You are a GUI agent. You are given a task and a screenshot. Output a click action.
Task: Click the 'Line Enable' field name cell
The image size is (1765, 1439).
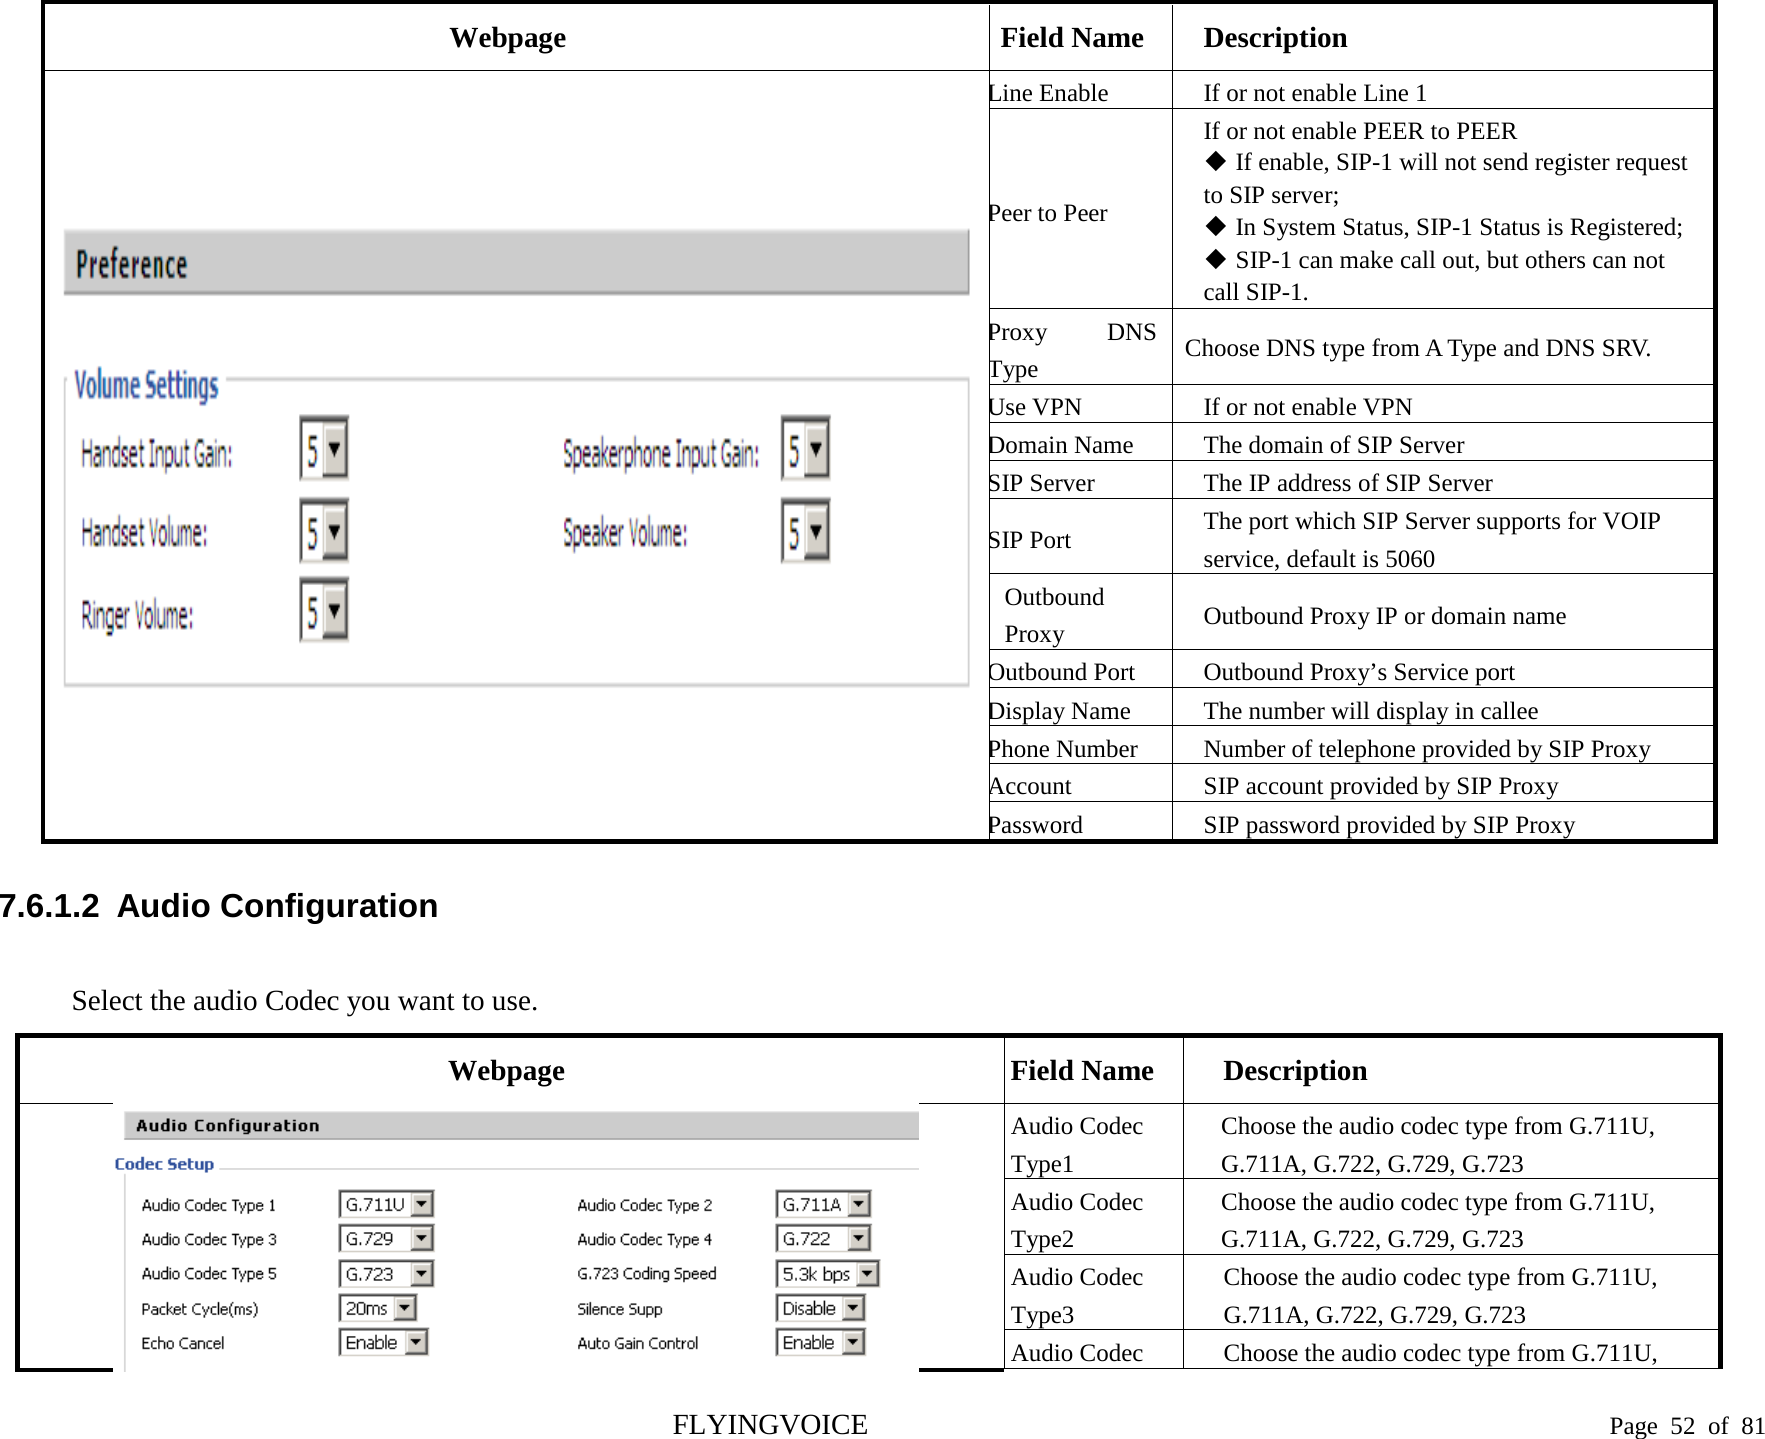pyautogui.click(x=1080, y=92)
